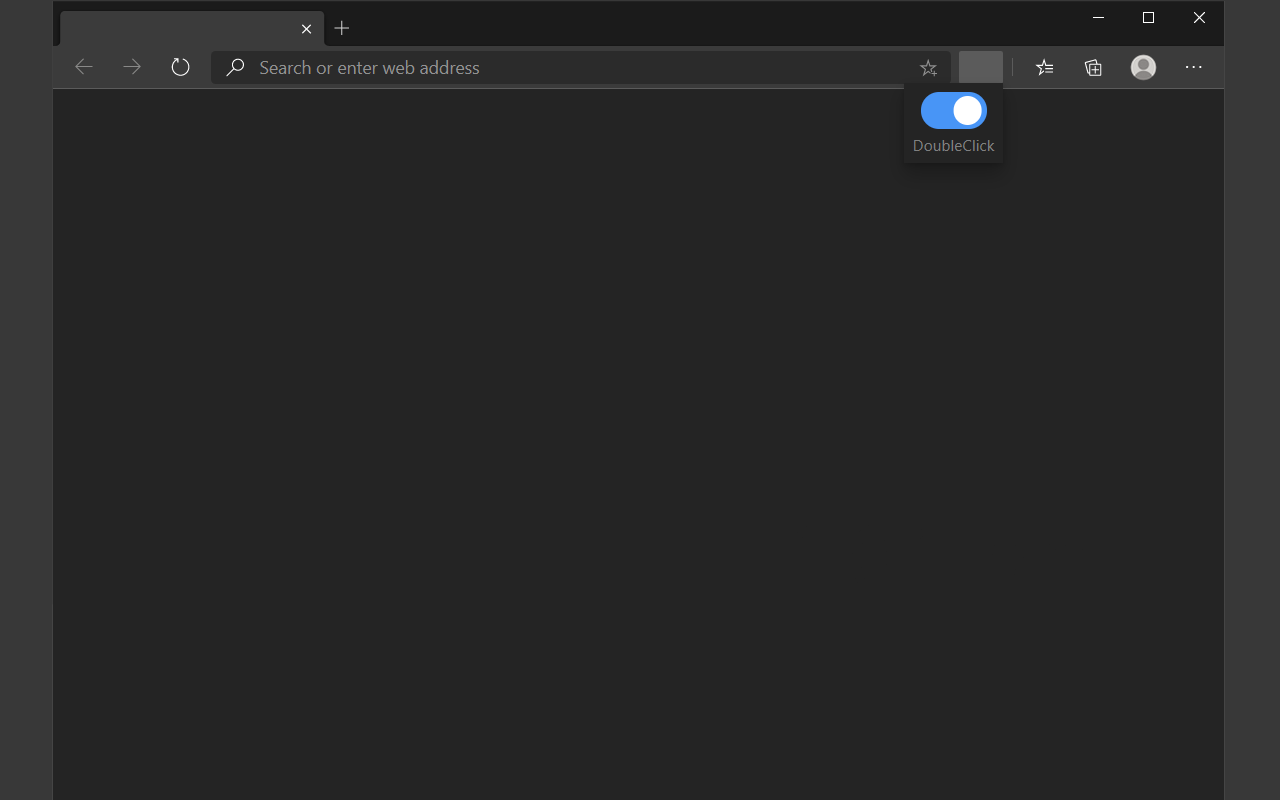Click the gray extension button in toolbar
Viewport: 1280px width, 800px height.
pyautogui.click(x=981, y=67)
